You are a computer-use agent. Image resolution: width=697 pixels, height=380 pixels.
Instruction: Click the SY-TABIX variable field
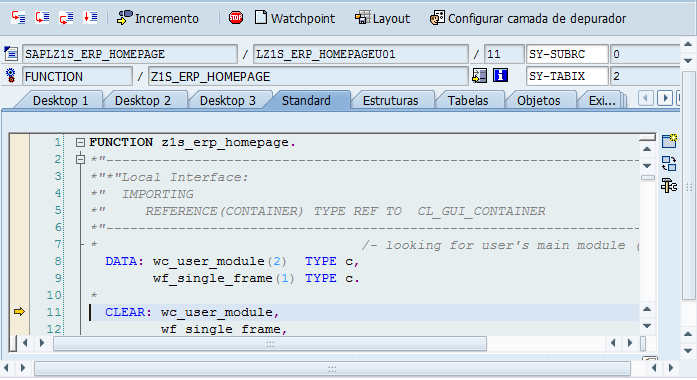coord(567,76)
